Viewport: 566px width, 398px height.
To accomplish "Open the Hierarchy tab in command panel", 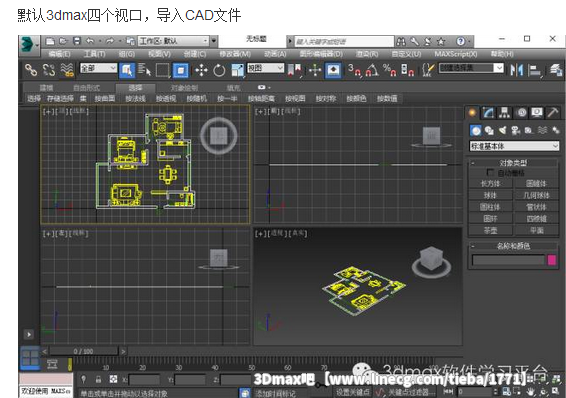I will point(505,113).
